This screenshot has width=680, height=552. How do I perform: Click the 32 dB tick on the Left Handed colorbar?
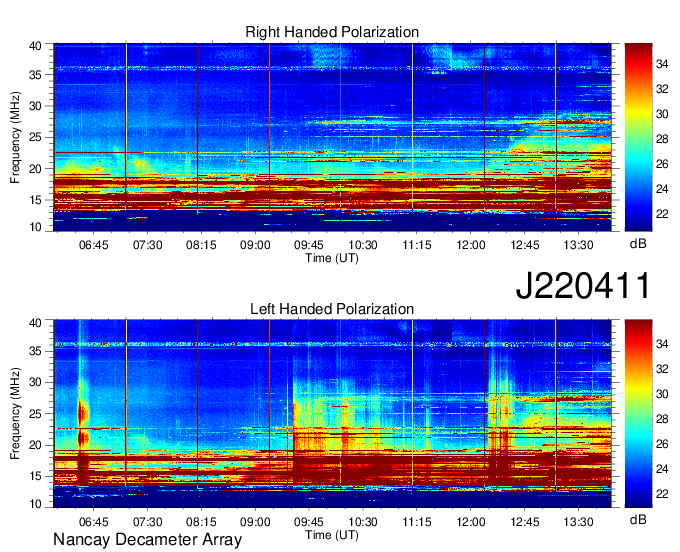(x=662, y=369)
